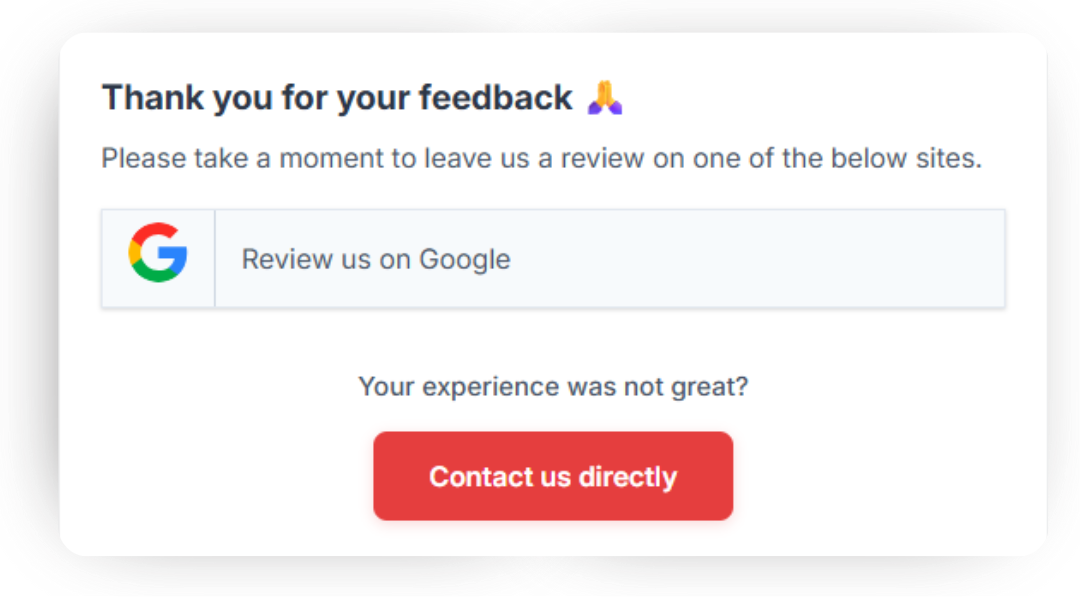Click the Thank you for your feedback heading
Image resolution: width=1080 pixels, height=598 pixels.
(x=337, y=98)
